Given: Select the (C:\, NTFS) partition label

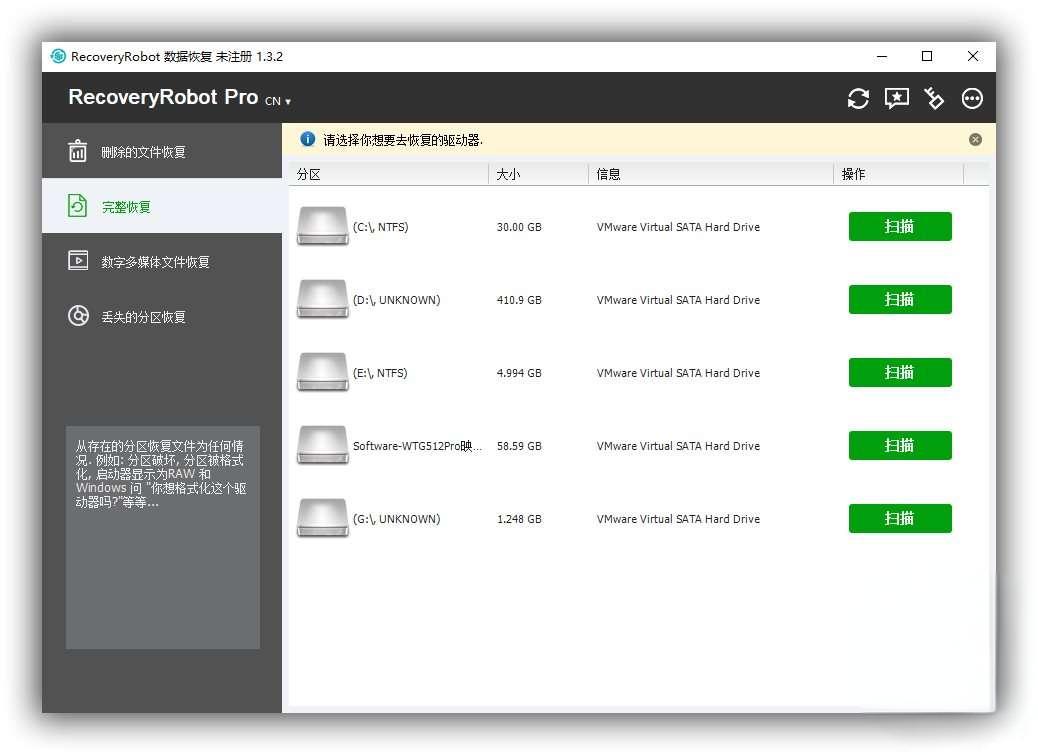Looking at the screenshot, I should 381,227.
